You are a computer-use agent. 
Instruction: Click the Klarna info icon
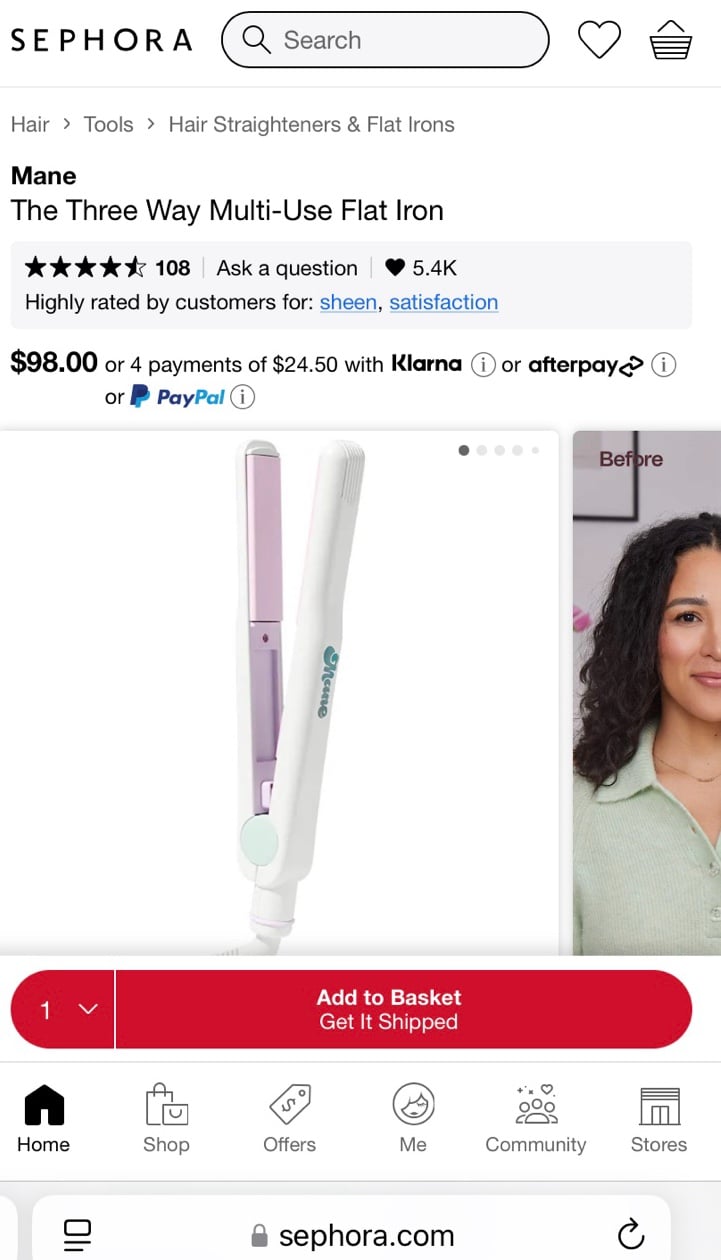tap(483, 365)
